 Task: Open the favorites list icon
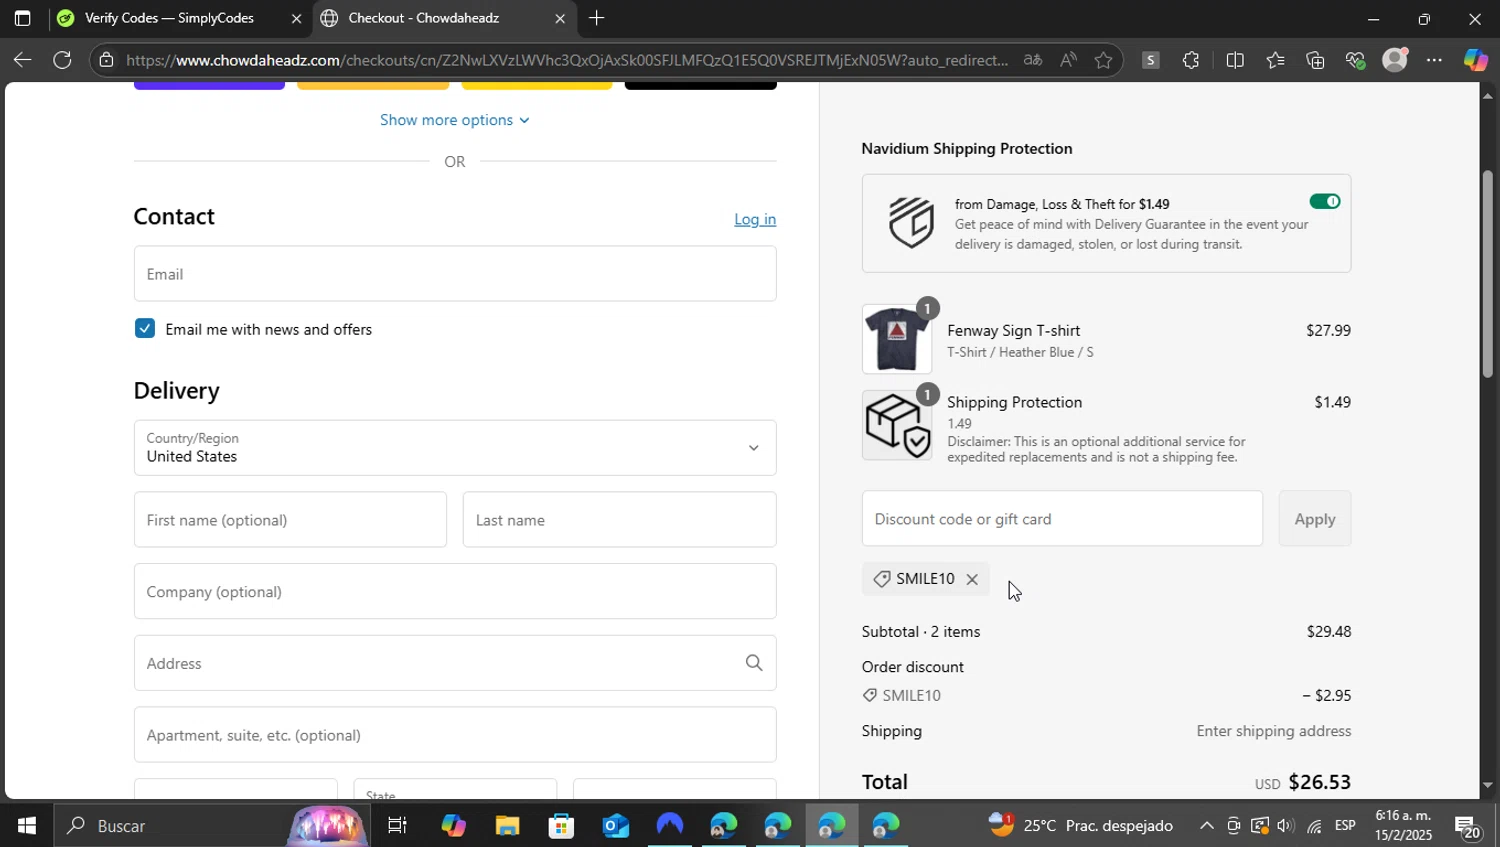point(1275,60)
